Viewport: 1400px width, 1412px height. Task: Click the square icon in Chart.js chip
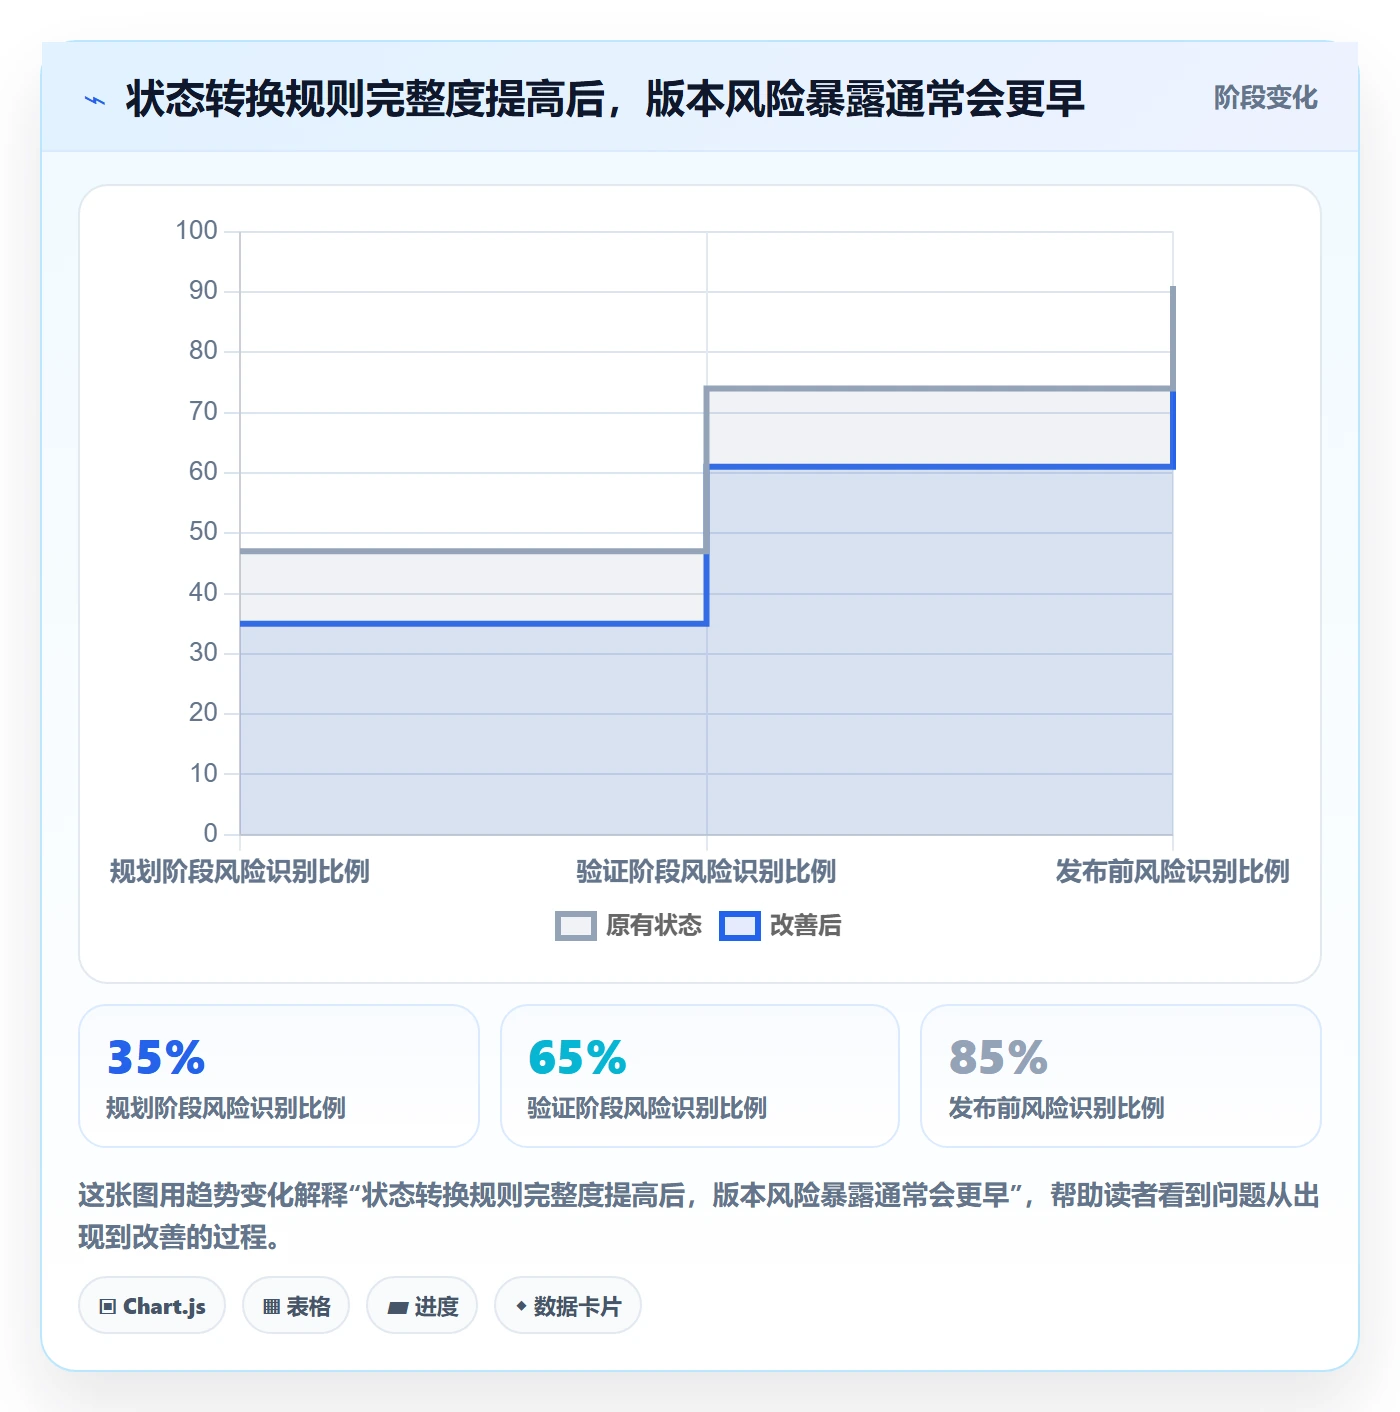pyautogui.click(x=108, y=1307)
